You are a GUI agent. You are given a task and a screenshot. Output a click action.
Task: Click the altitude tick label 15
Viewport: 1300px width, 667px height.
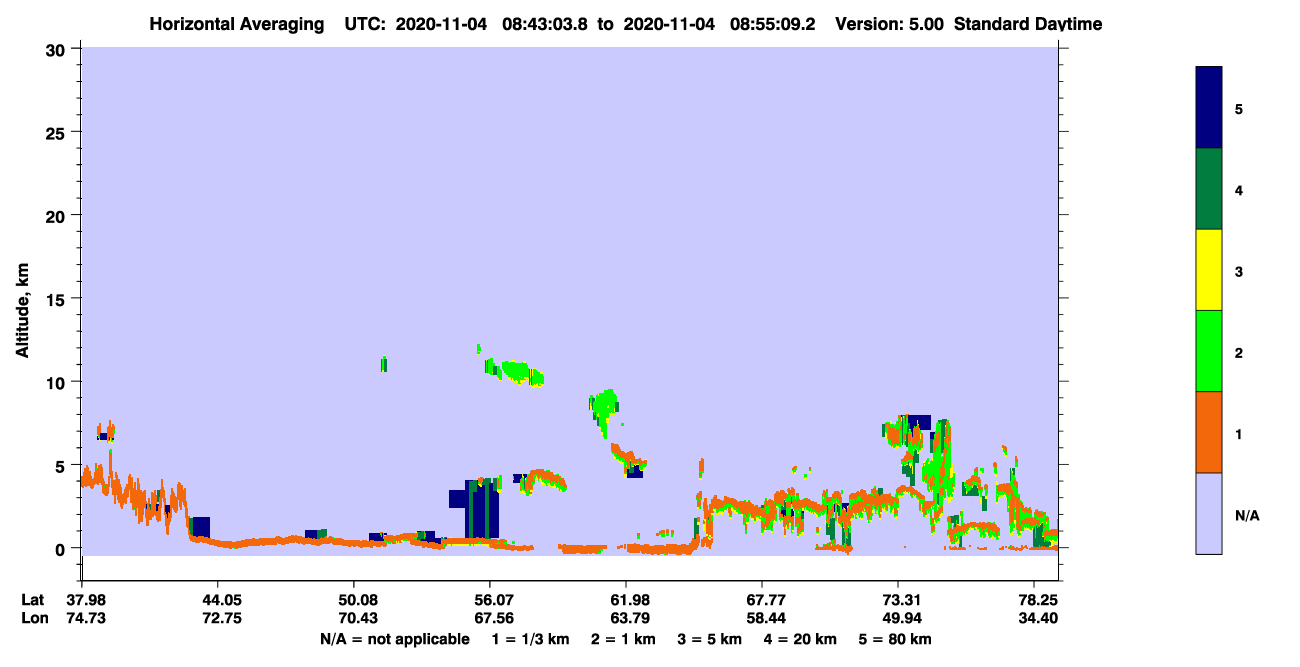point(58,298)
